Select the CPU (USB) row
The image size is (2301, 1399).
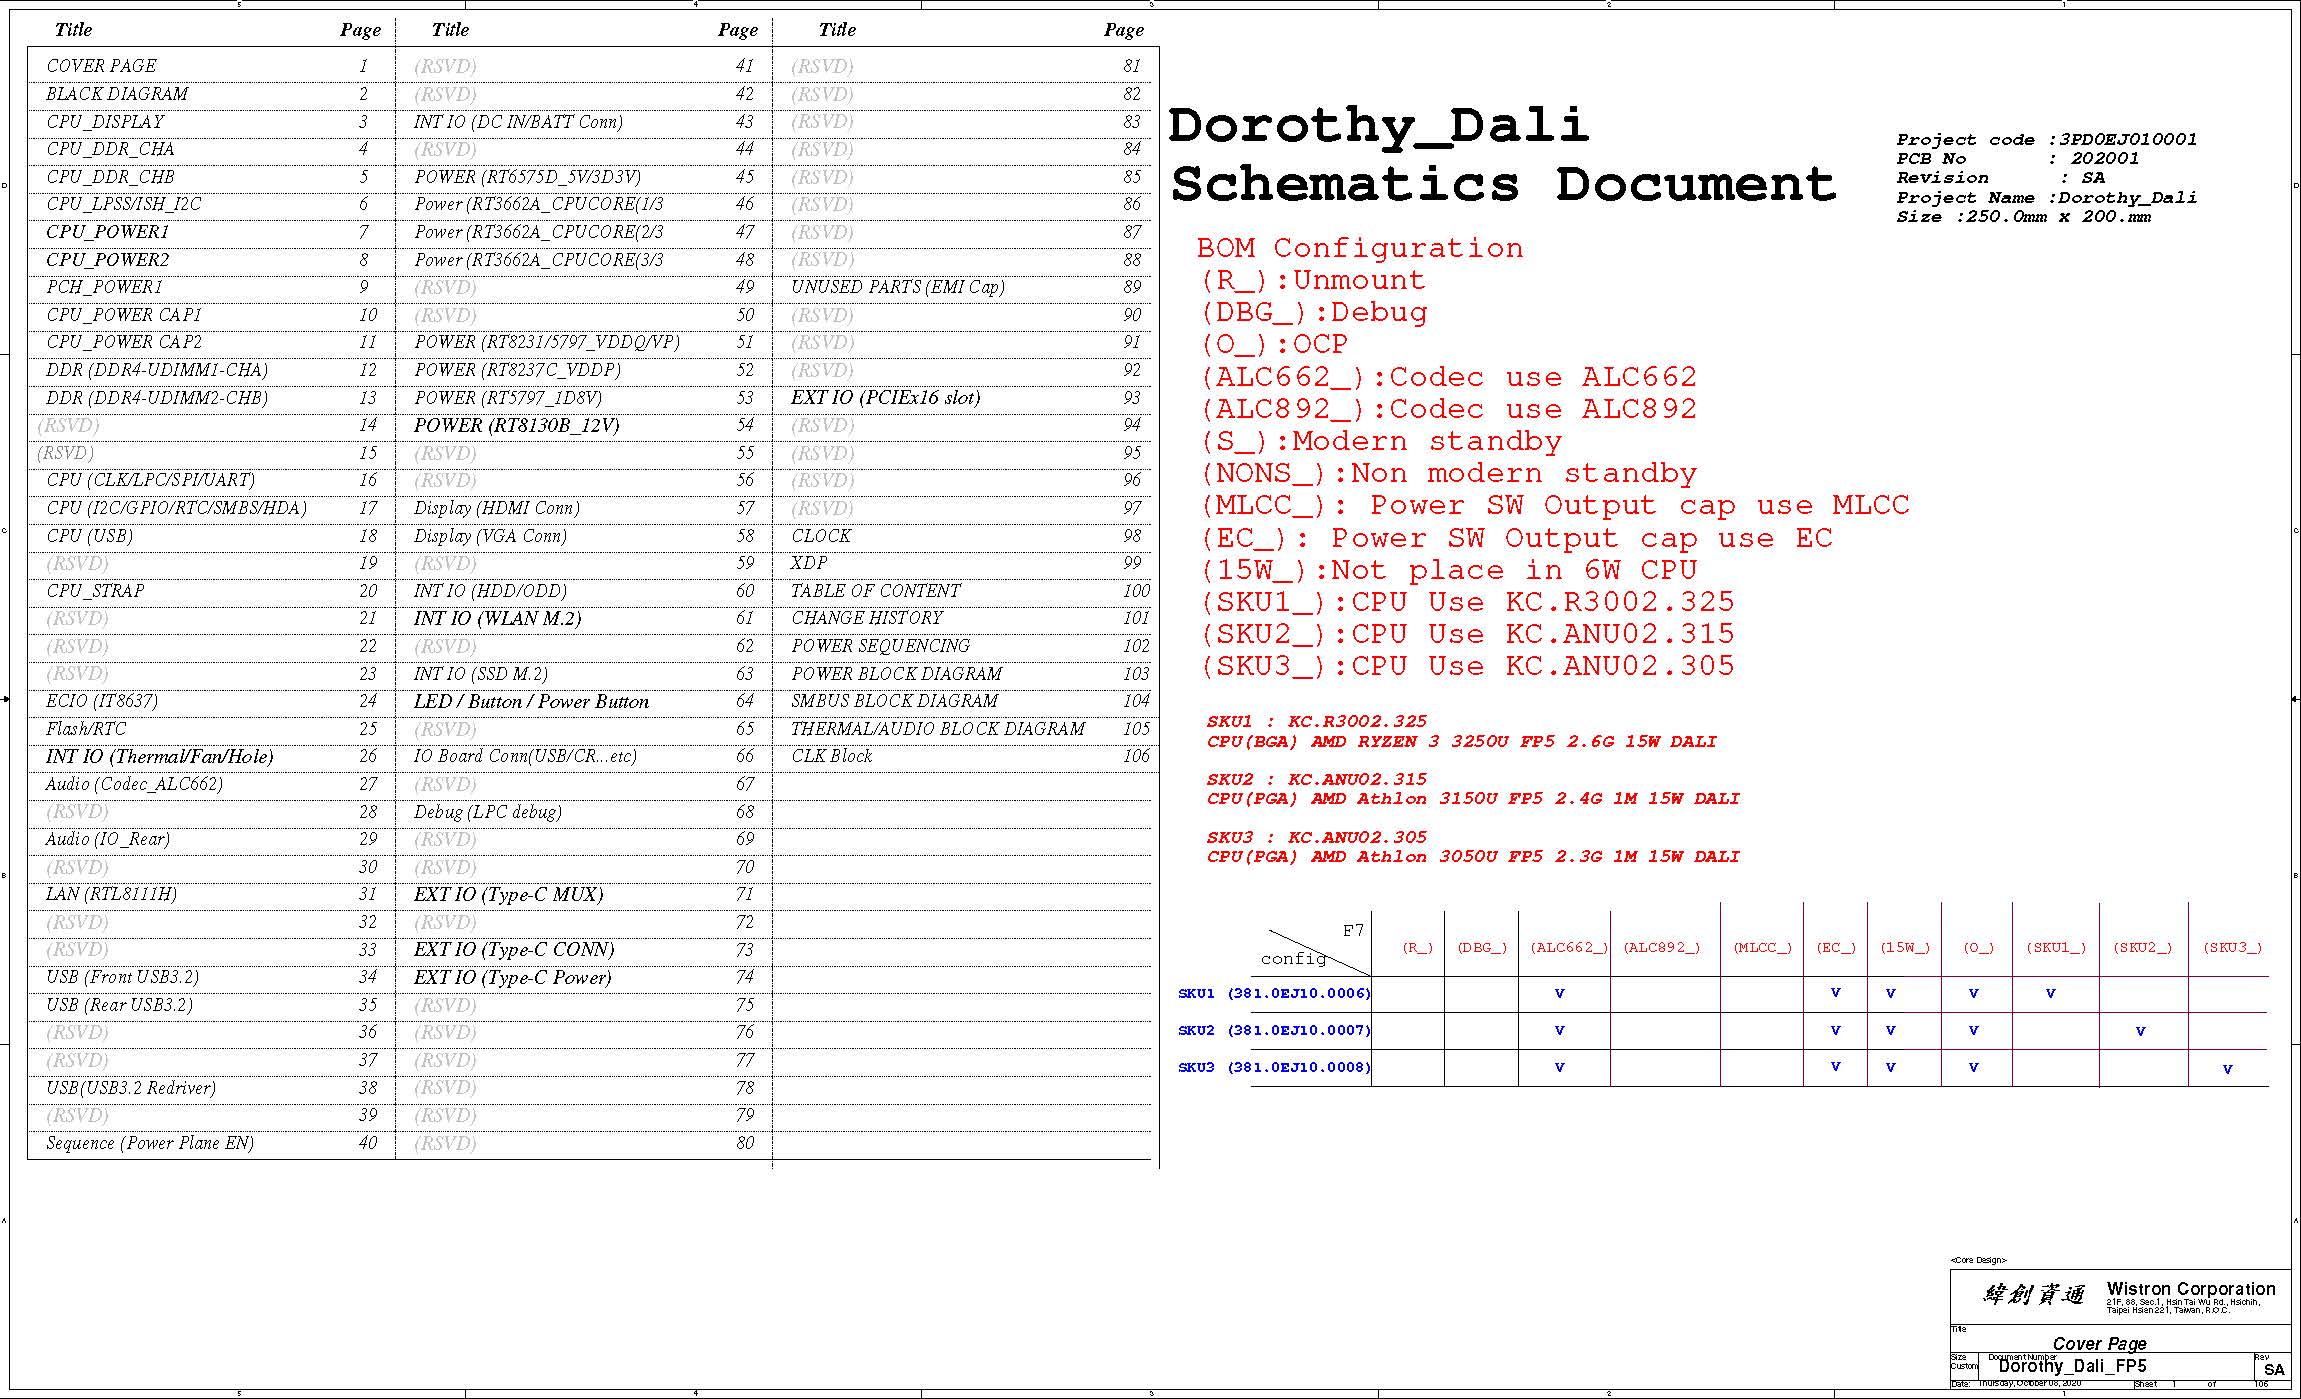(x=90, y=536)
